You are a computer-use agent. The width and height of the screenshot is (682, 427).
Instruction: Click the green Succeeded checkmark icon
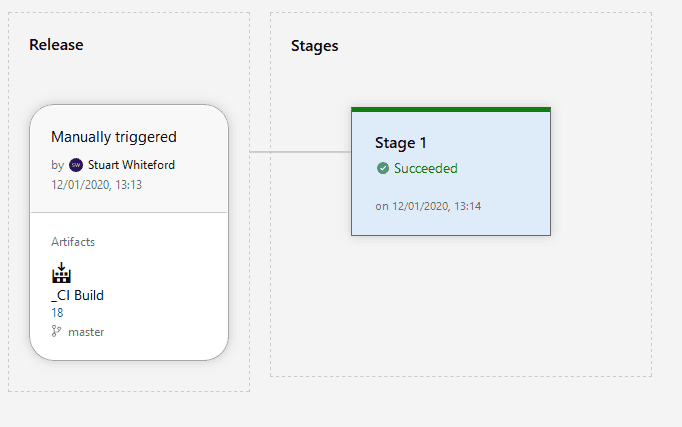point(383,169)
